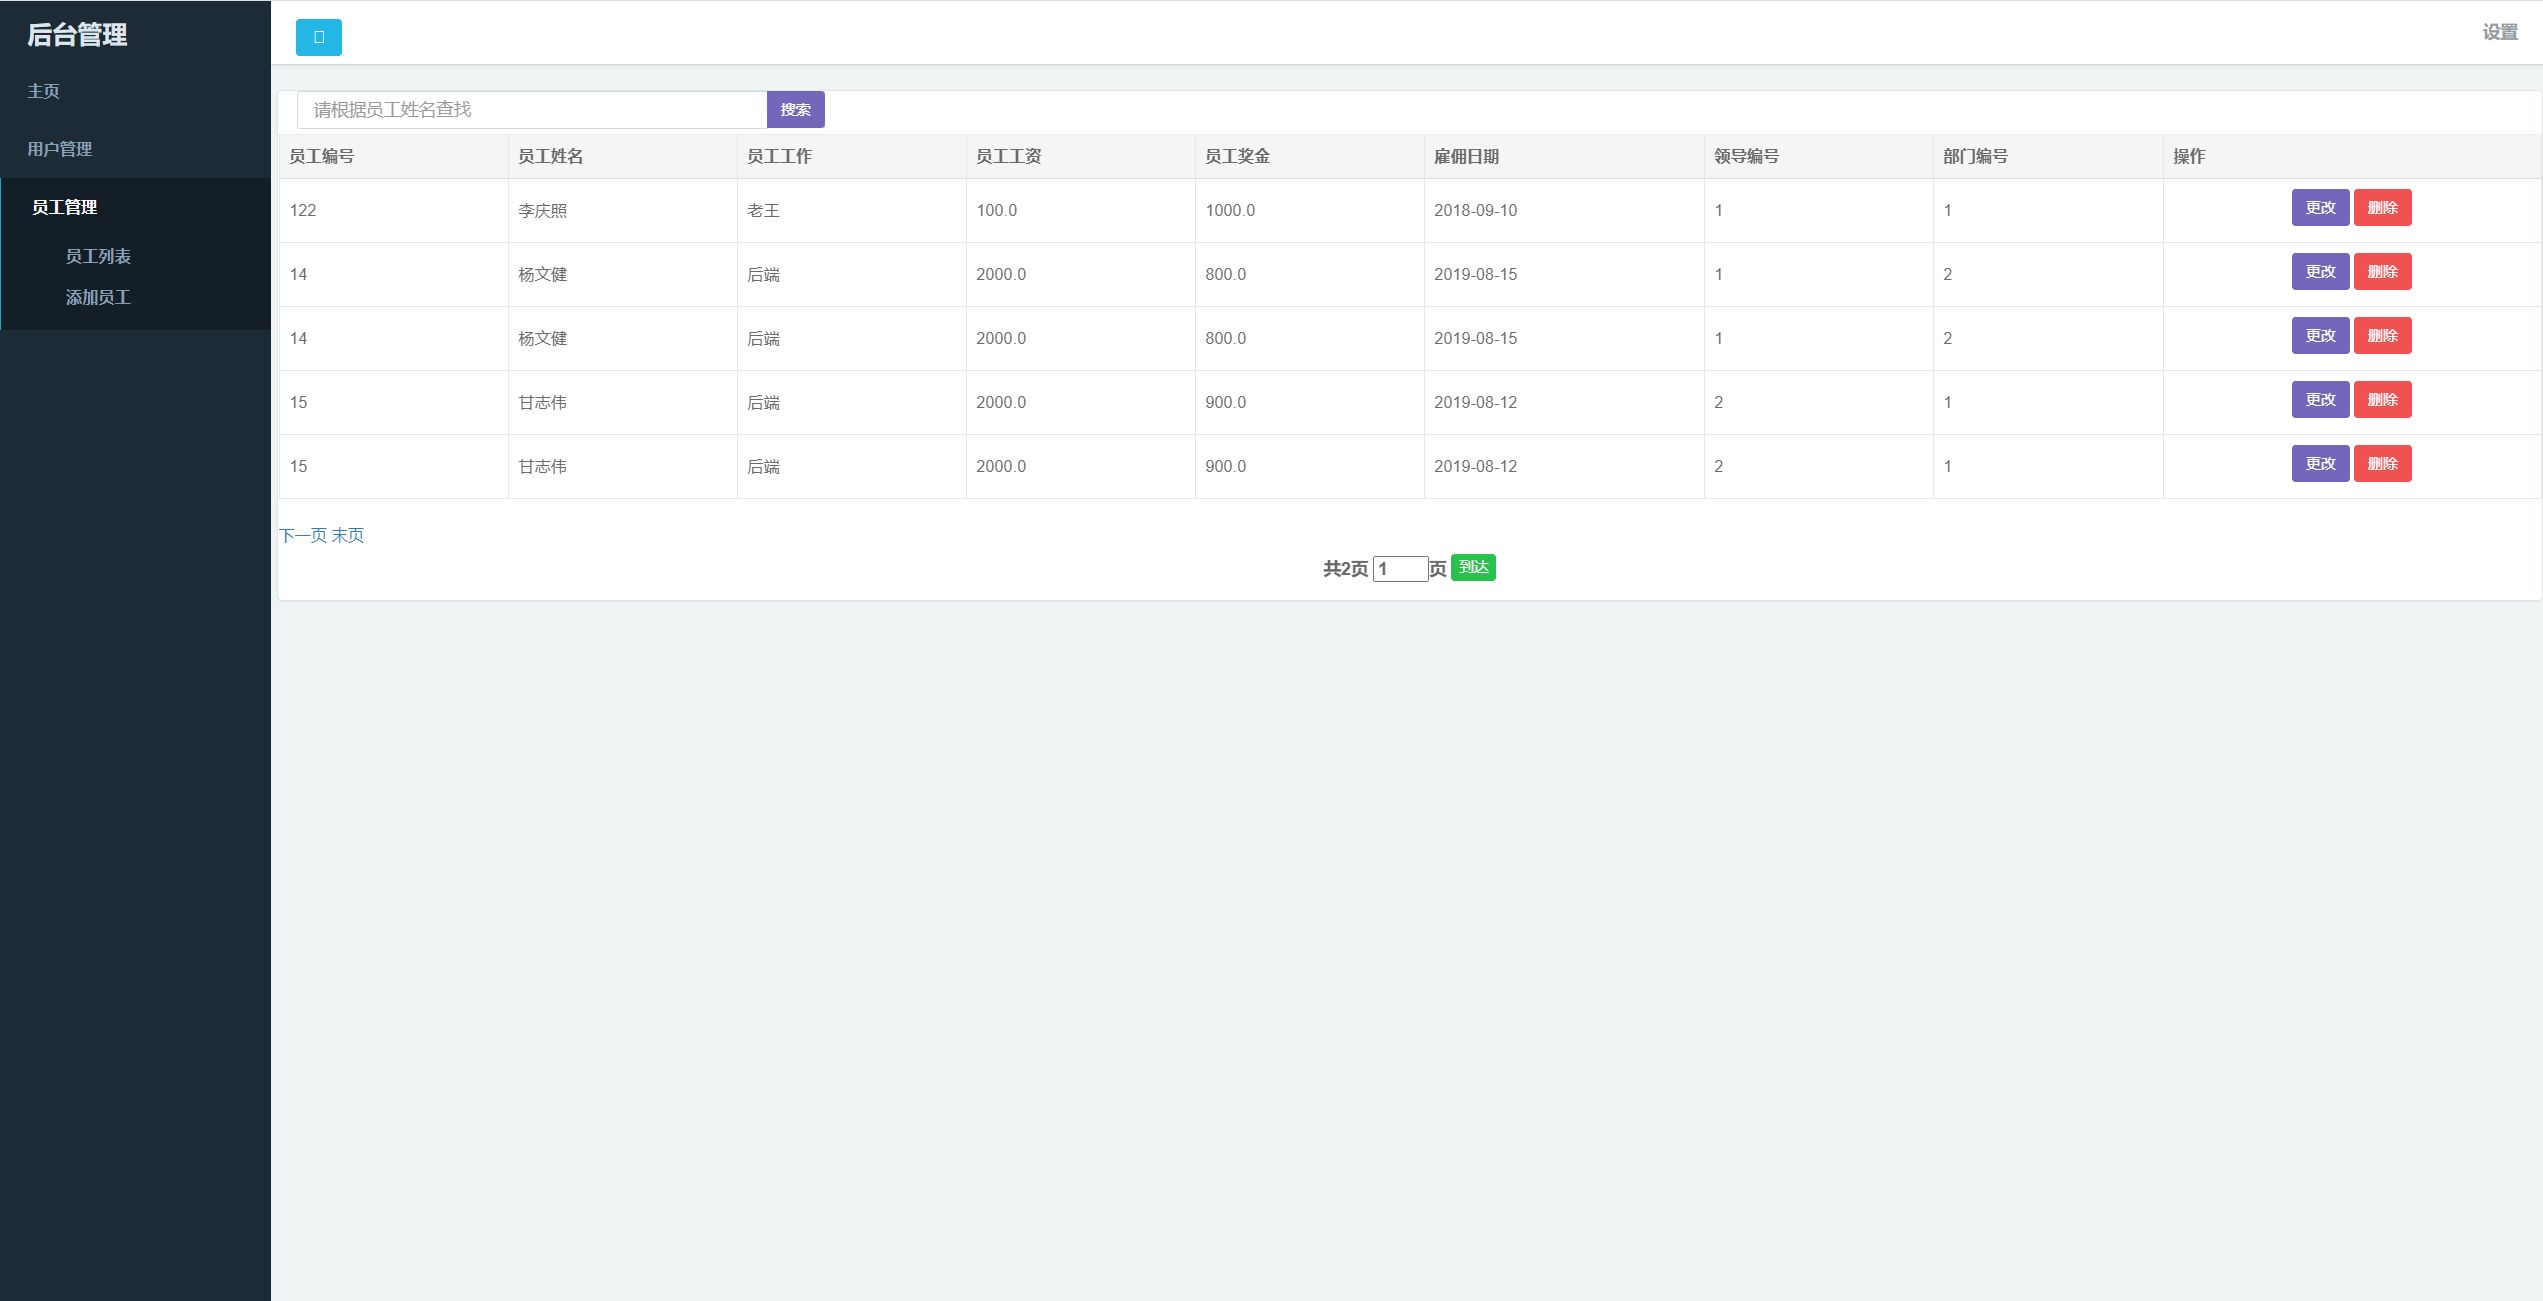
Task: Open 添加员工 submenu item
Action: point(98,297)
